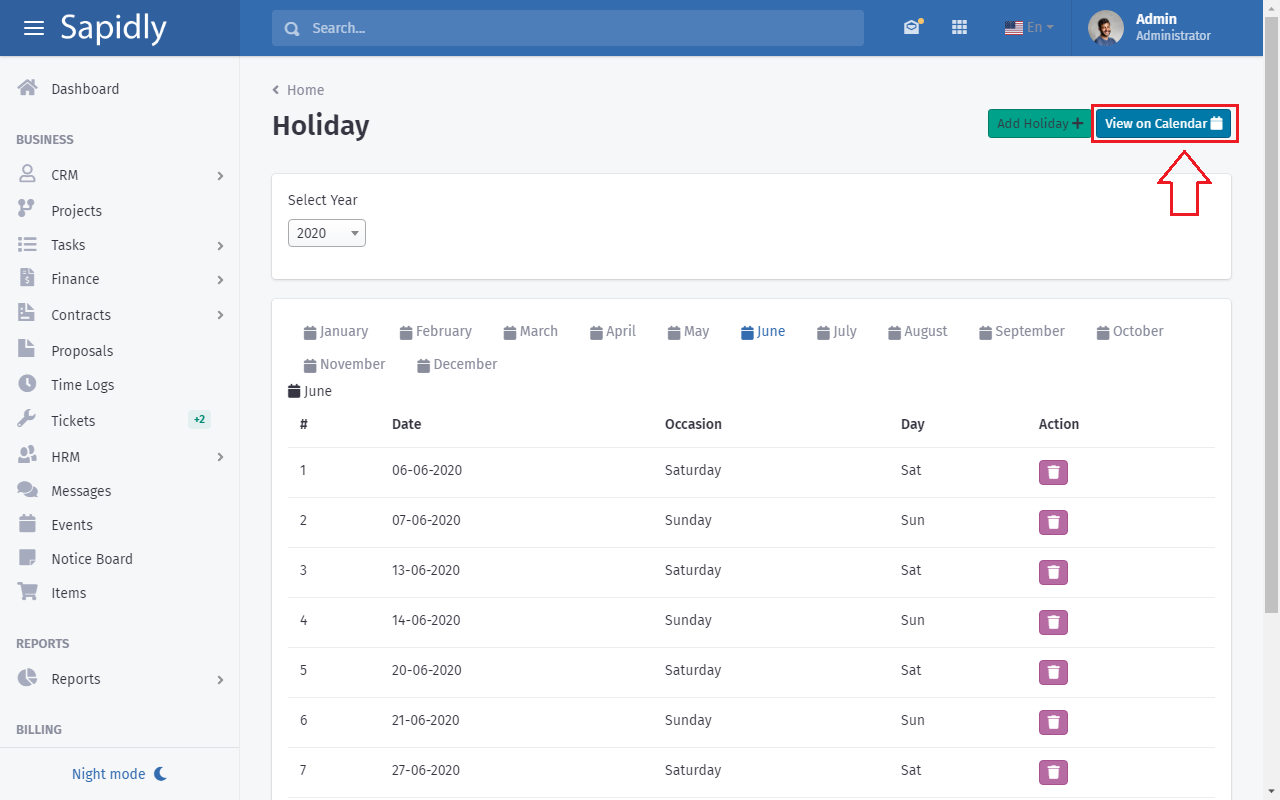Toggle Night mode

[119, 774]
